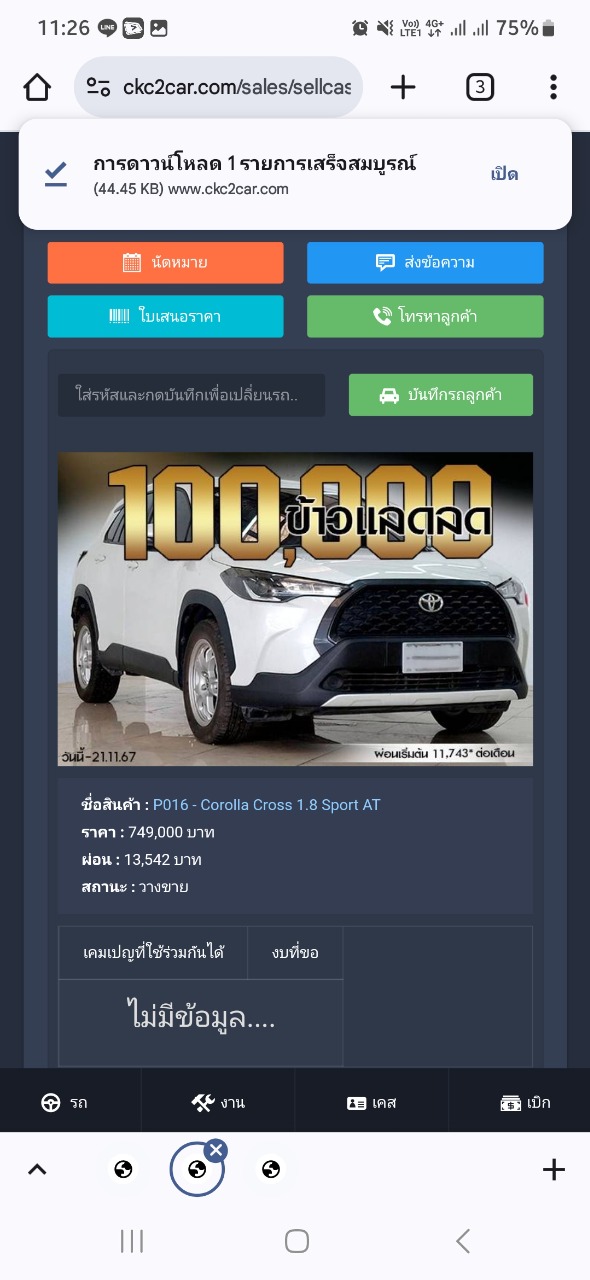Click the นัดหมาย appointment button

[166, 263]
